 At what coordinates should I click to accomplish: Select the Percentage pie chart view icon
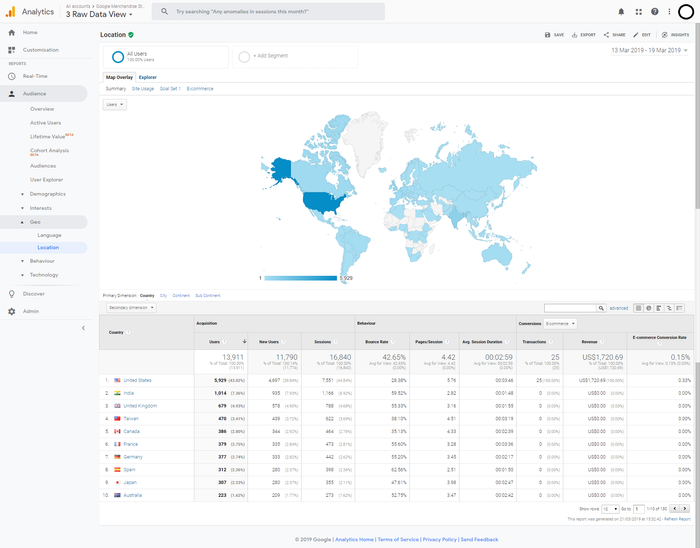click(x=649, y=308)
